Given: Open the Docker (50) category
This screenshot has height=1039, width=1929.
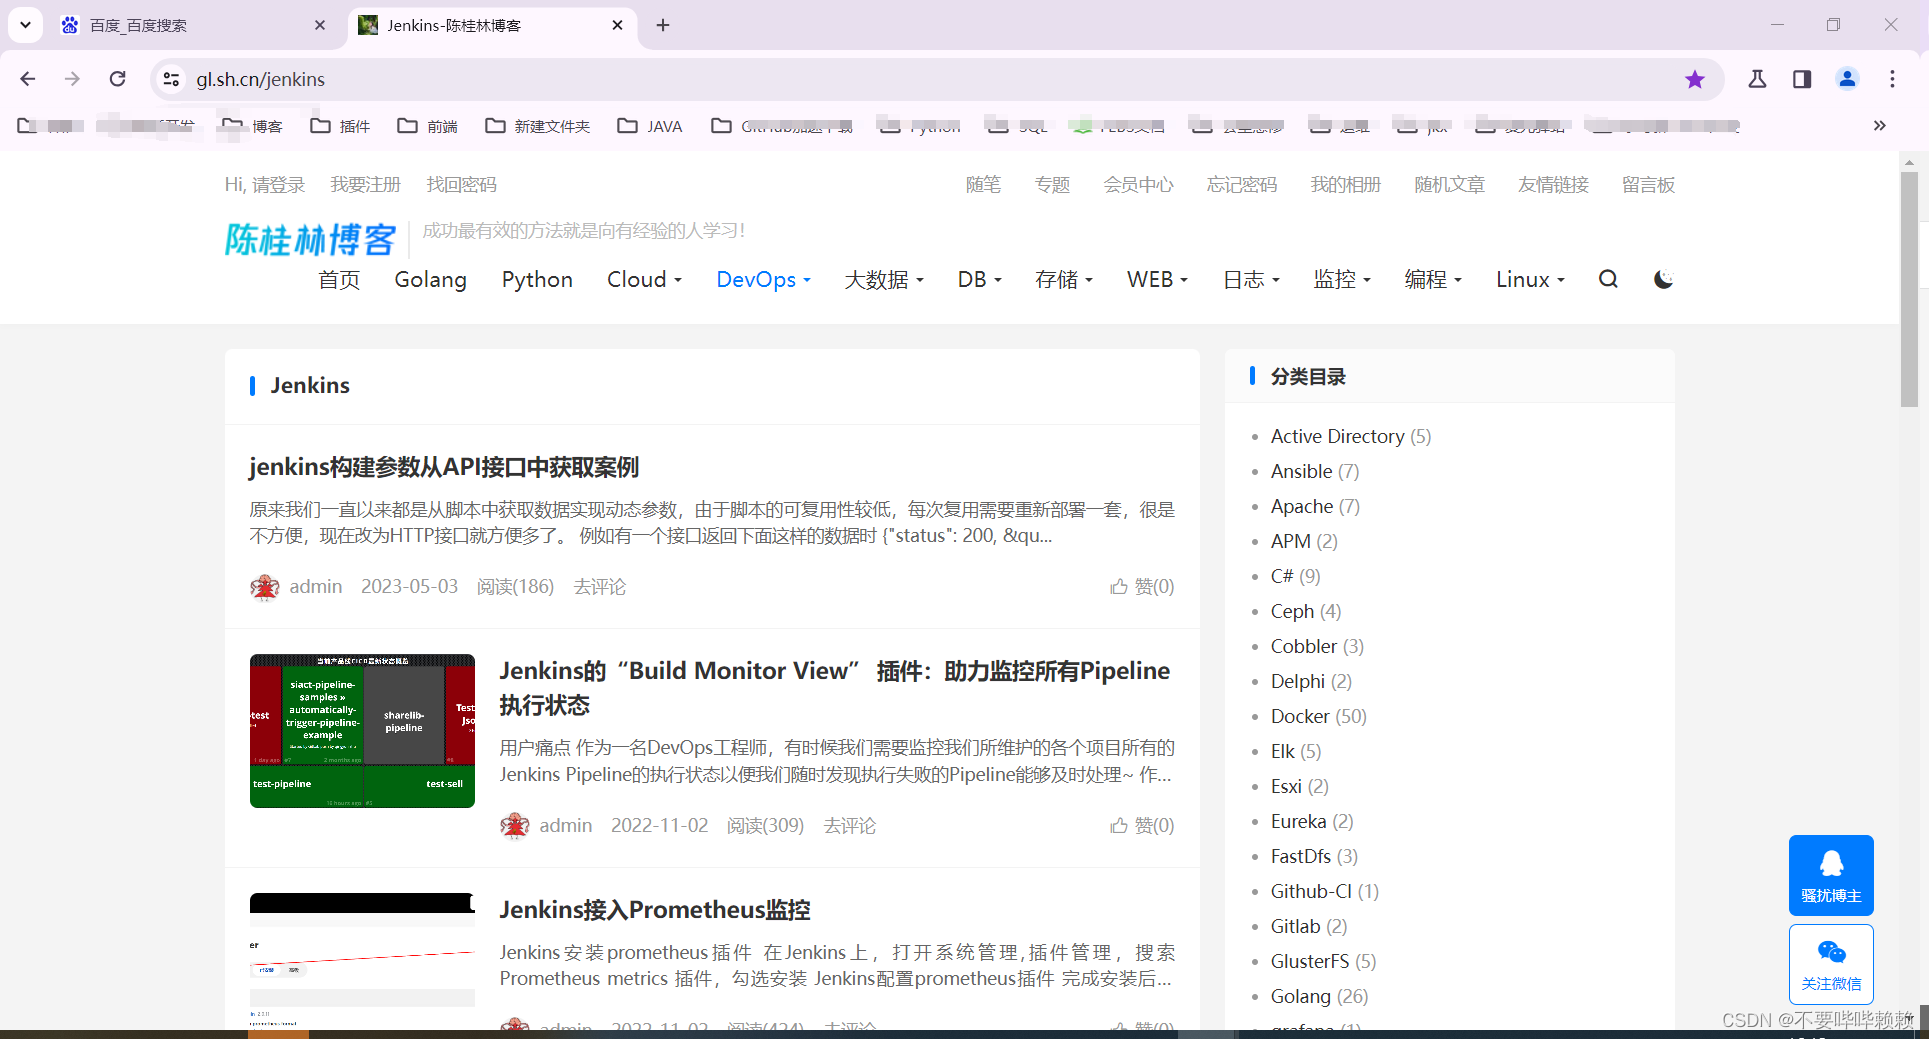Looking at the screenshot, I should [1318, 716].
